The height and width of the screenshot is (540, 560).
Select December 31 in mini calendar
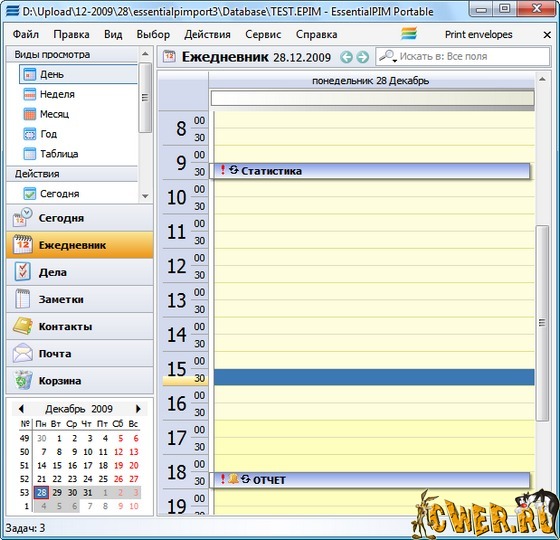[88, 492]
